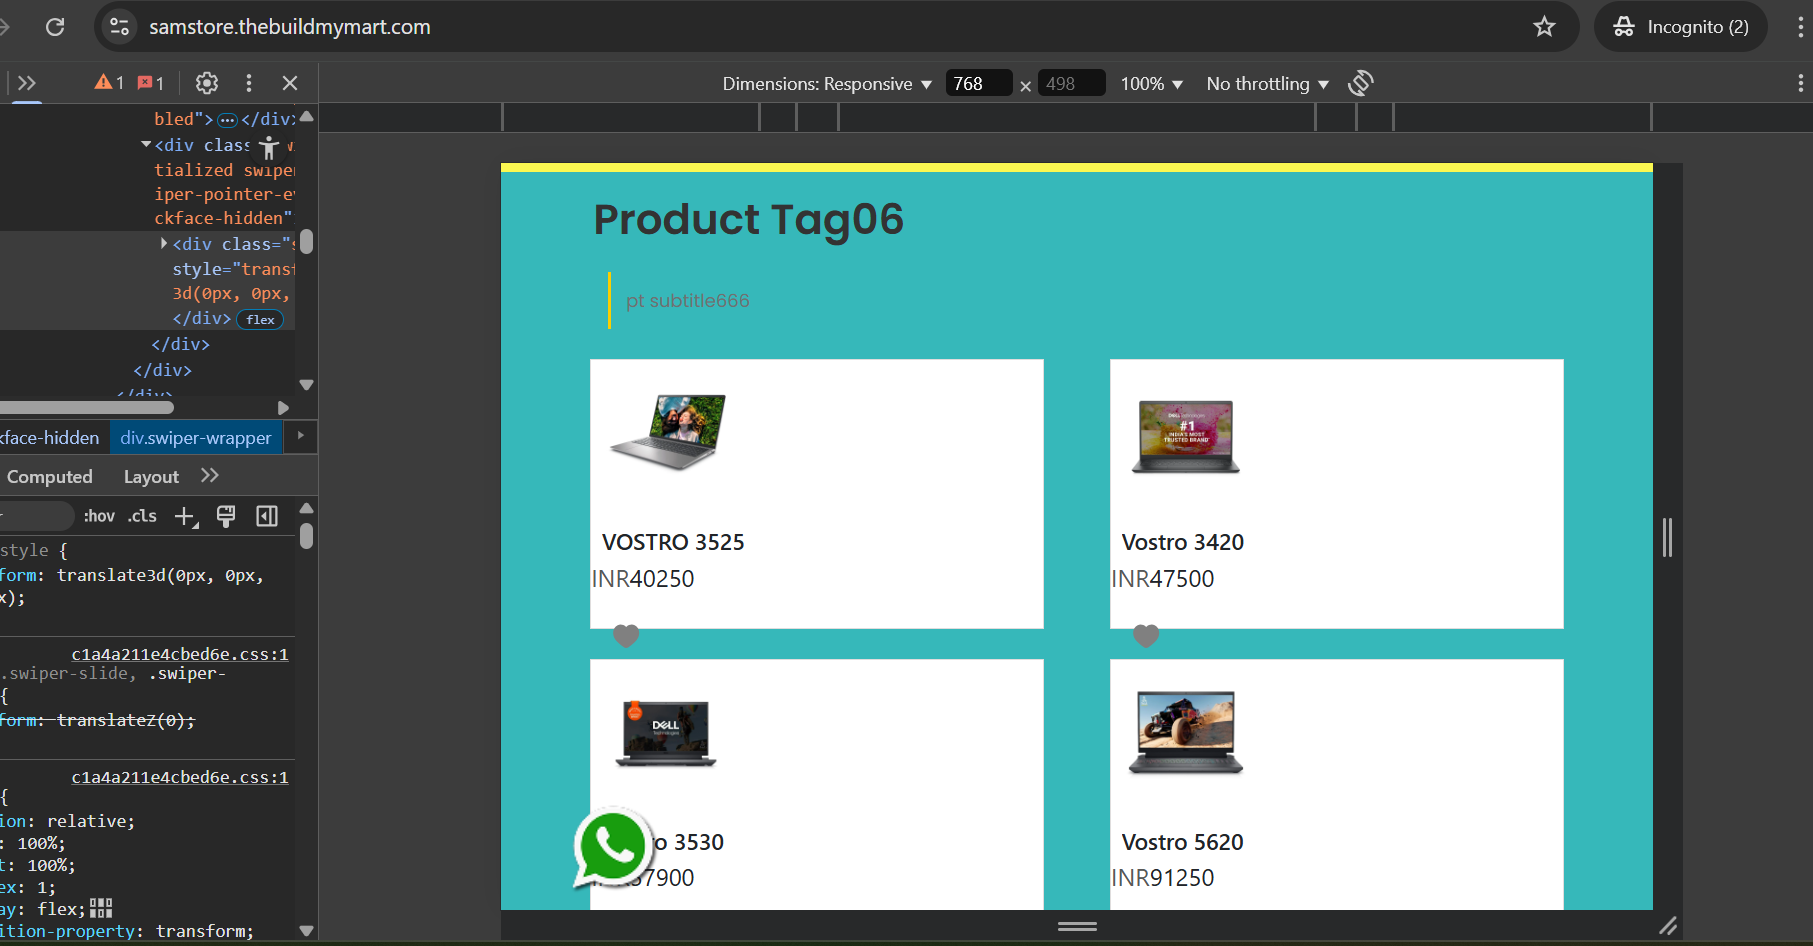
Task: Click the VOSTRO 3525 product title
Action: [x=673, y=542]
